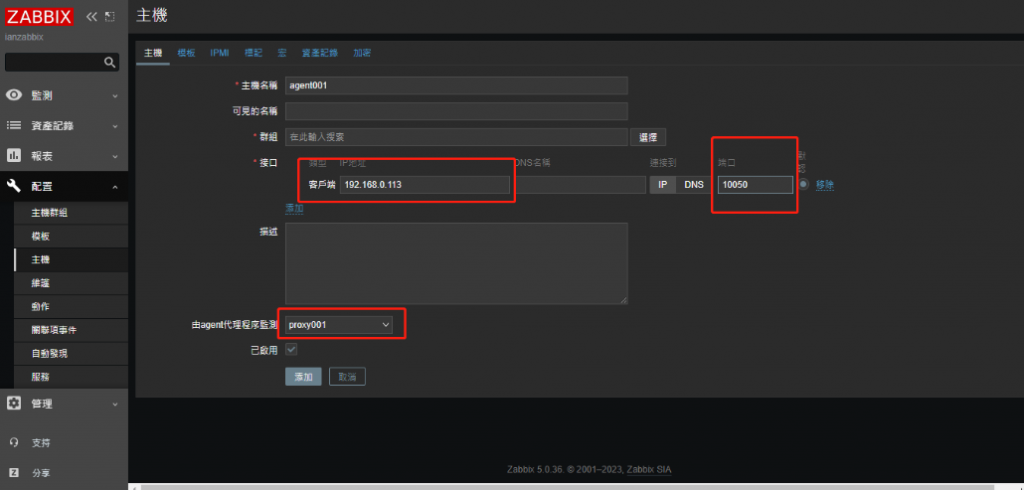Switch to the 加密 tab
Image resolution: width=1024 pixels, height=490 pixels.
[362, 53]
